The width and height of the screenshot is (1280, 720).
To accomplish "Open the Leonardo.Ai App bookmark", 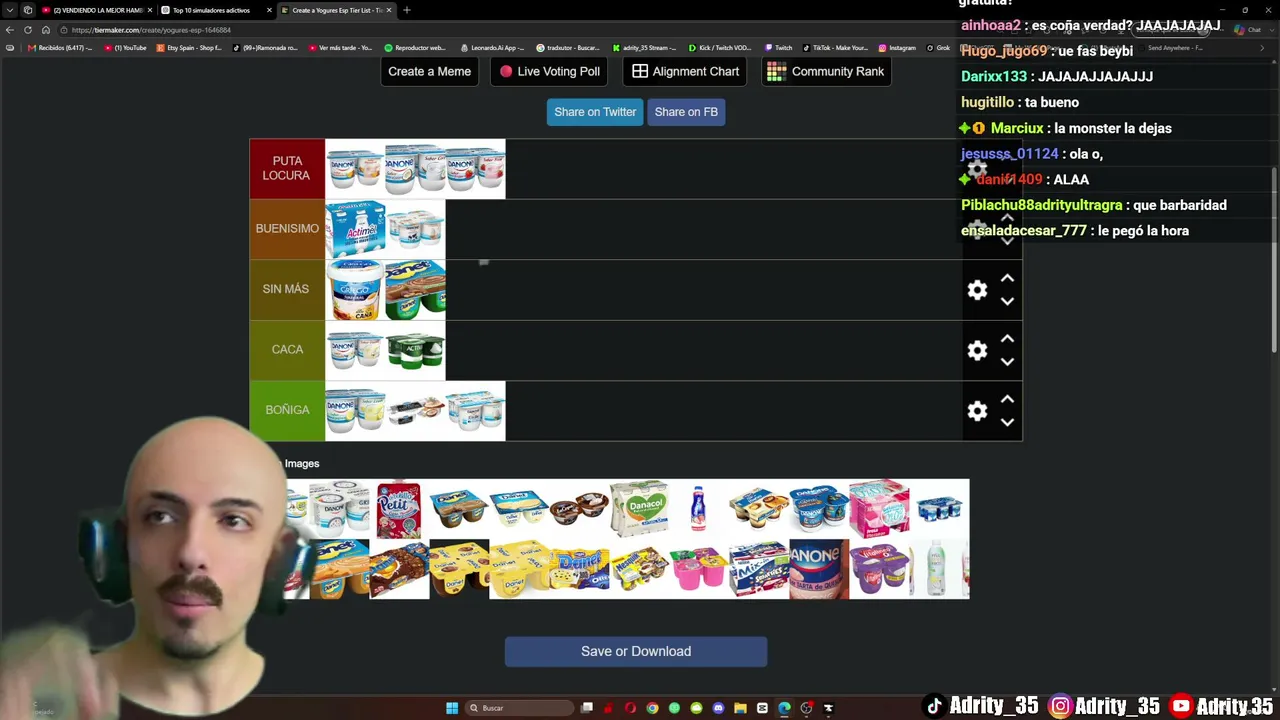I will coord(493,48).
